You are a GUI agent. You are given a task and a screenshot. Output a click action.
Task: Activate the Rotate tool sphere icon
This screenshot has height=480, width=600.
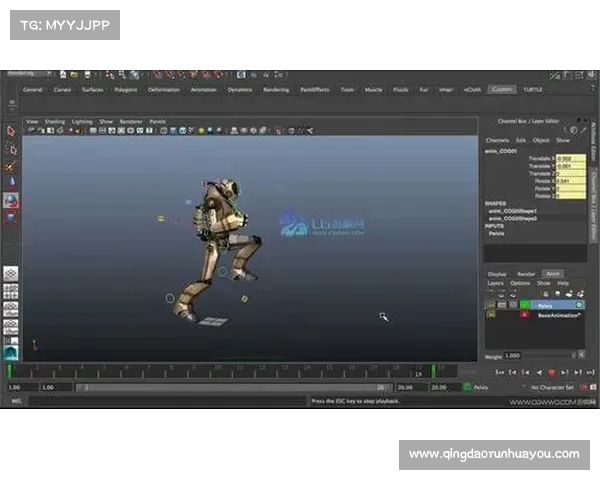pyautogui.click(x=11, y=200)
